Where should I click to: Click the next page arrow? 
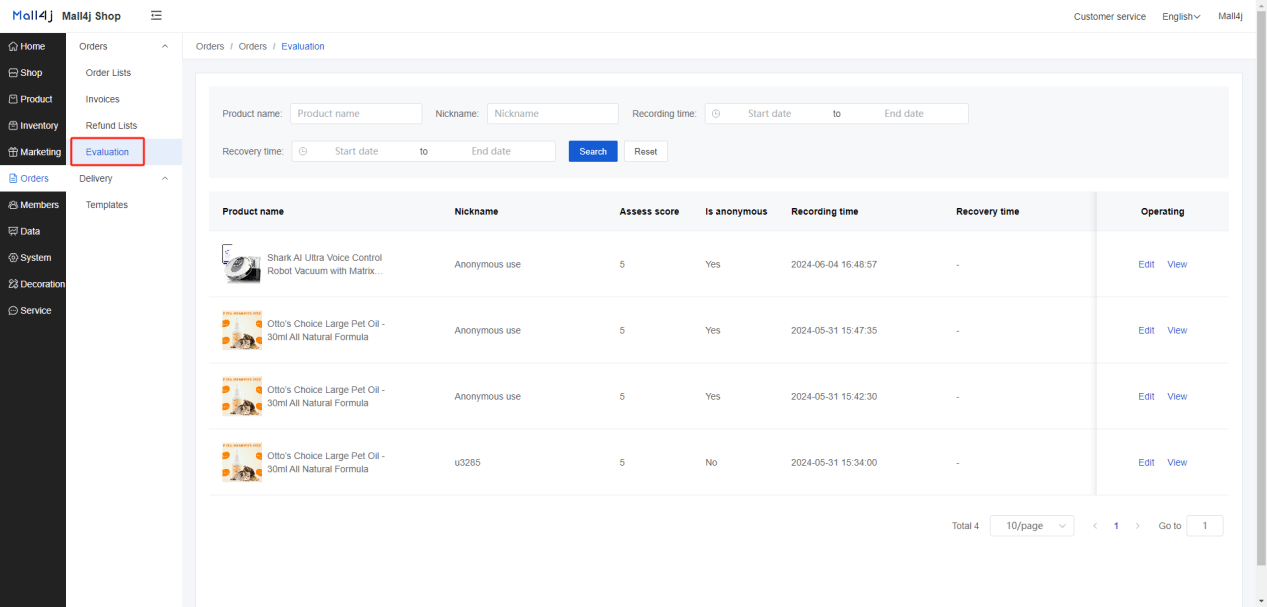tap(1137, 526)
